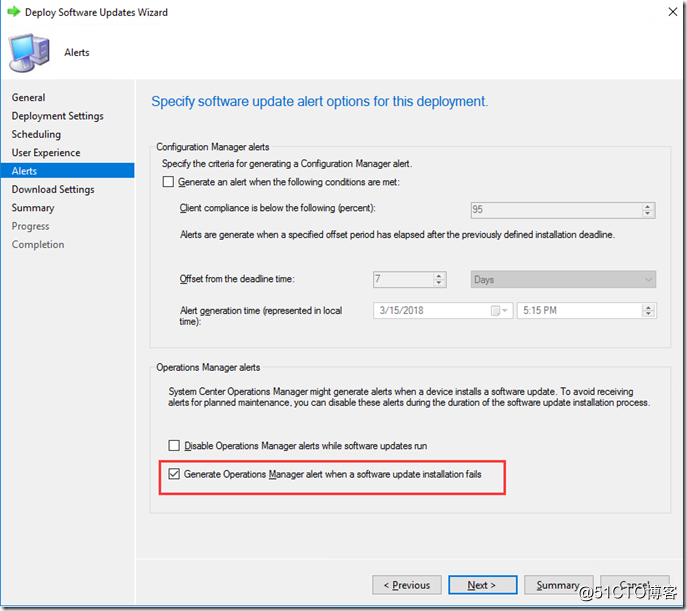
Task: Click 'Operations Manager alerts' group label
Action: (208, 367)
